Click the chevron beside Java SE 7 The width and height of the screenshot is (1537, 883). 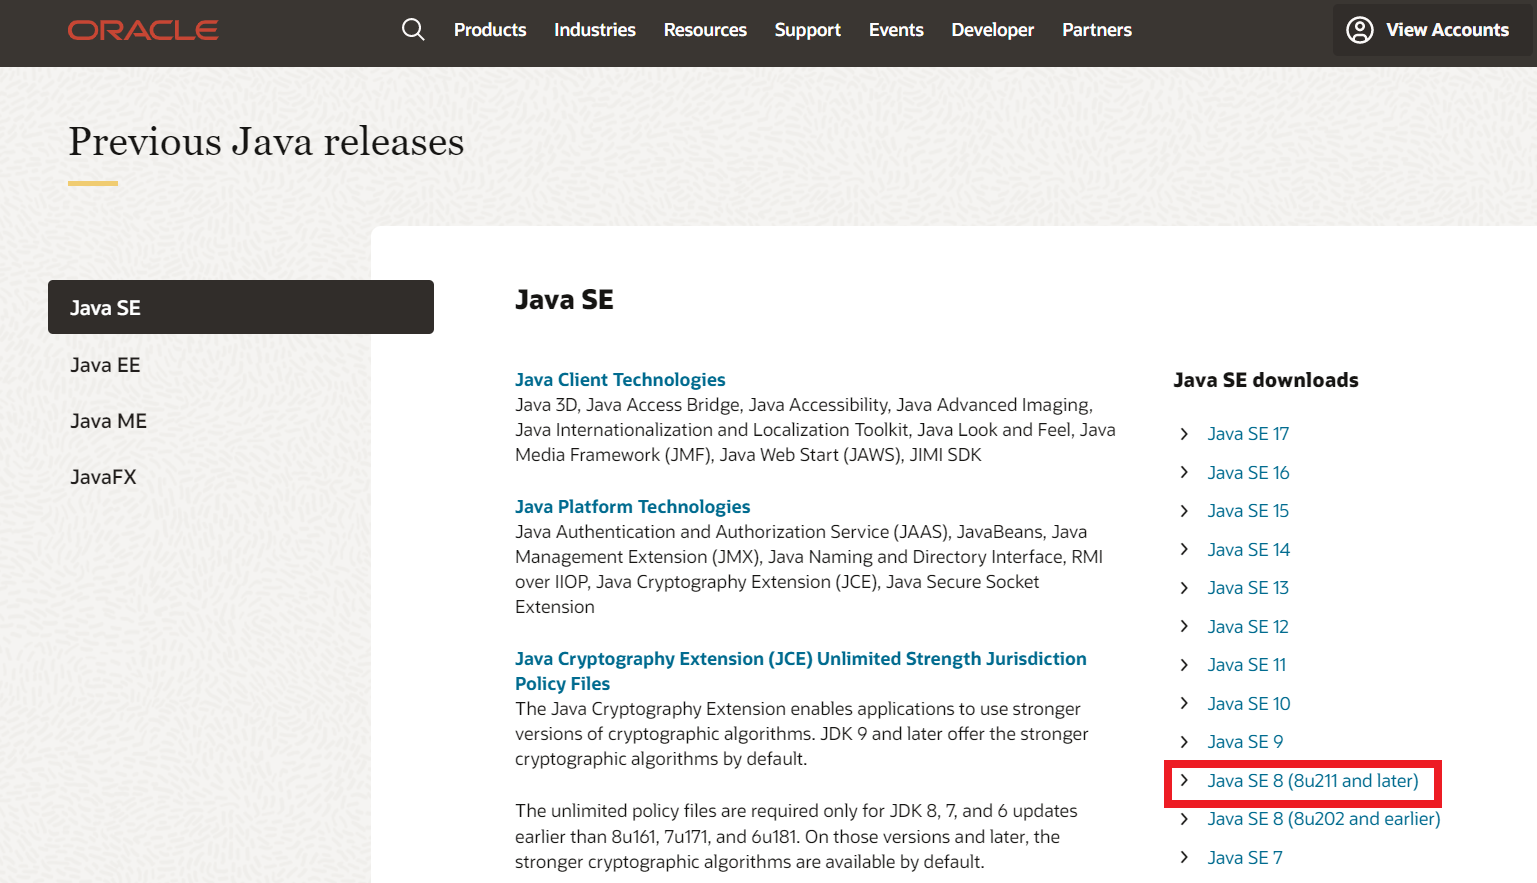(x=1184, y=857)
